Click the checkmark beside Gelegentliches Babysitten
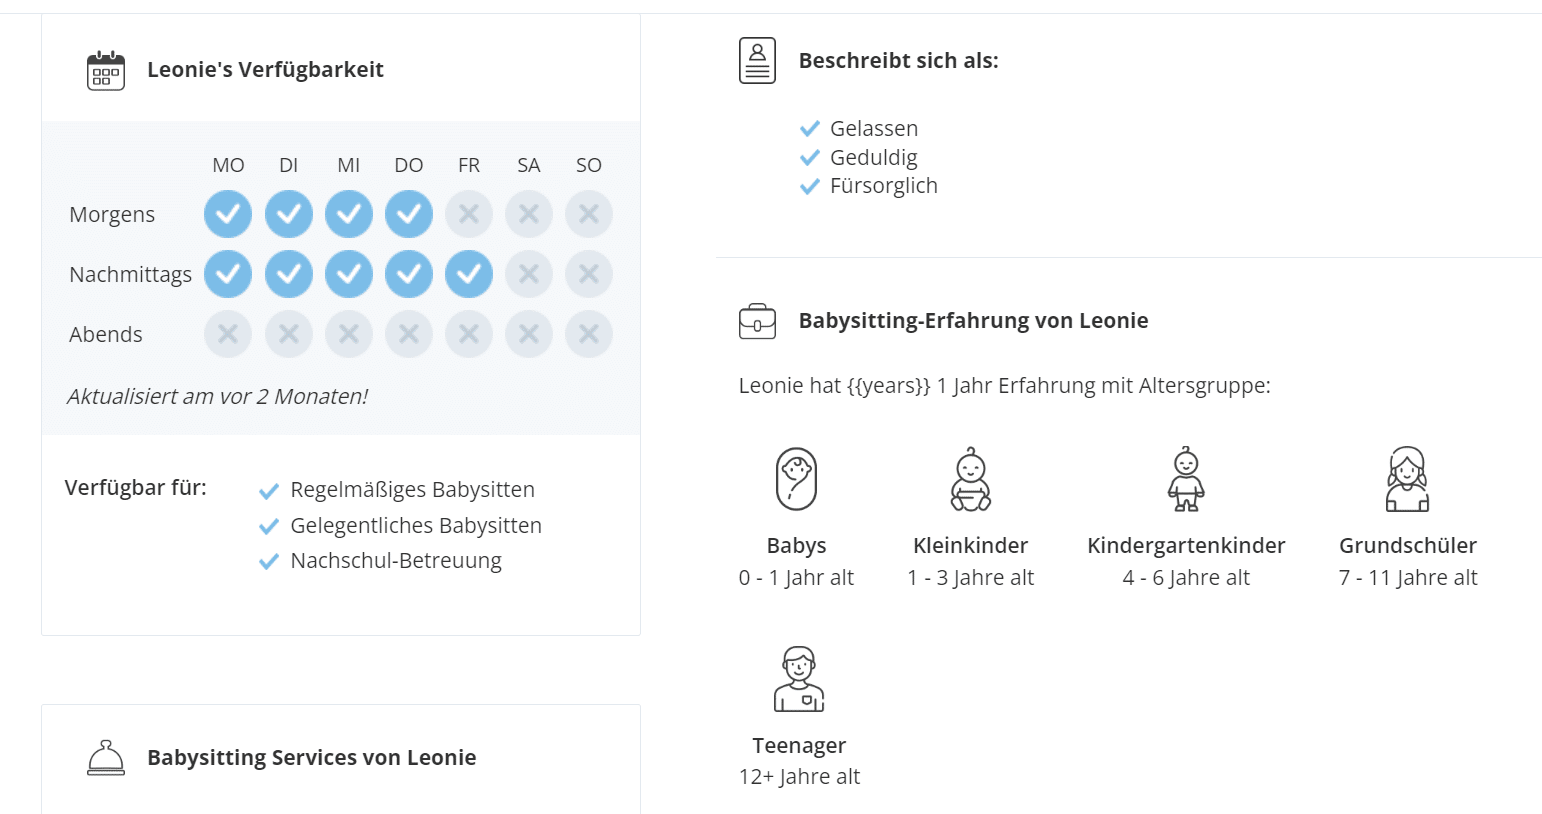This screenshot has width=1542, height=814. click(268, 526)
